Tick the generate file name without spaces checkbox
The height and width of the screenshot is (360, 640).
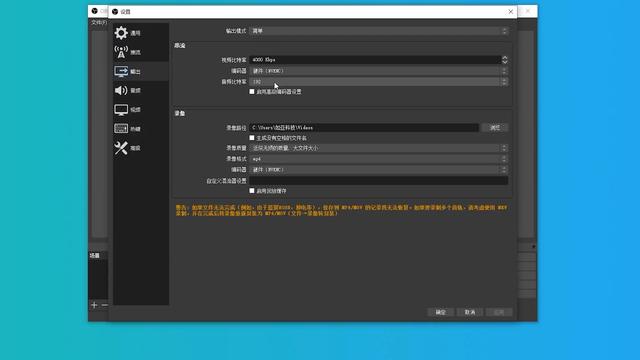pyautogui.click(x=252, y=138)
